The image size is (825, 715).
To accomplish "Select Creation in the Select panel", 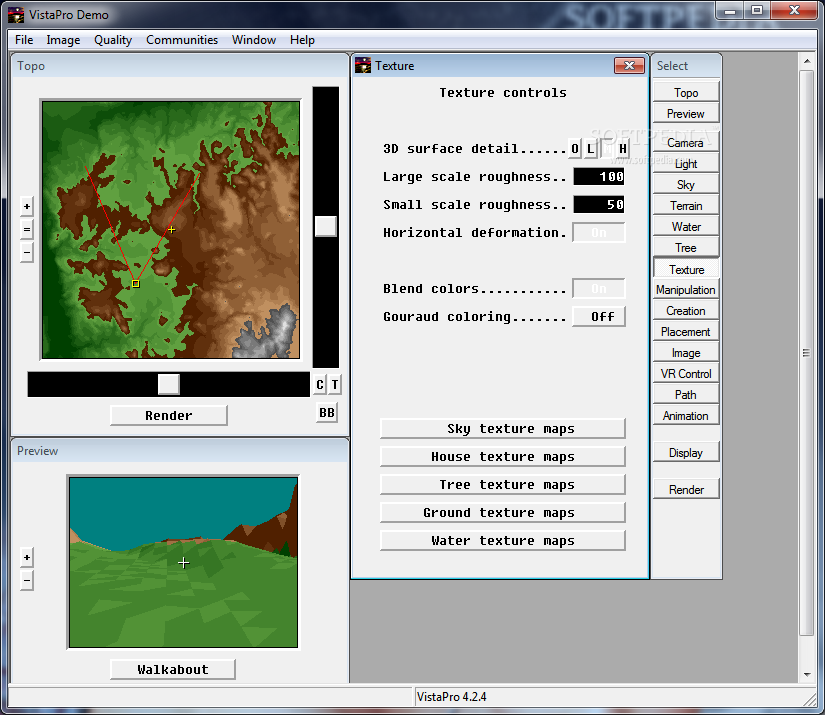I will pos(686,311).
